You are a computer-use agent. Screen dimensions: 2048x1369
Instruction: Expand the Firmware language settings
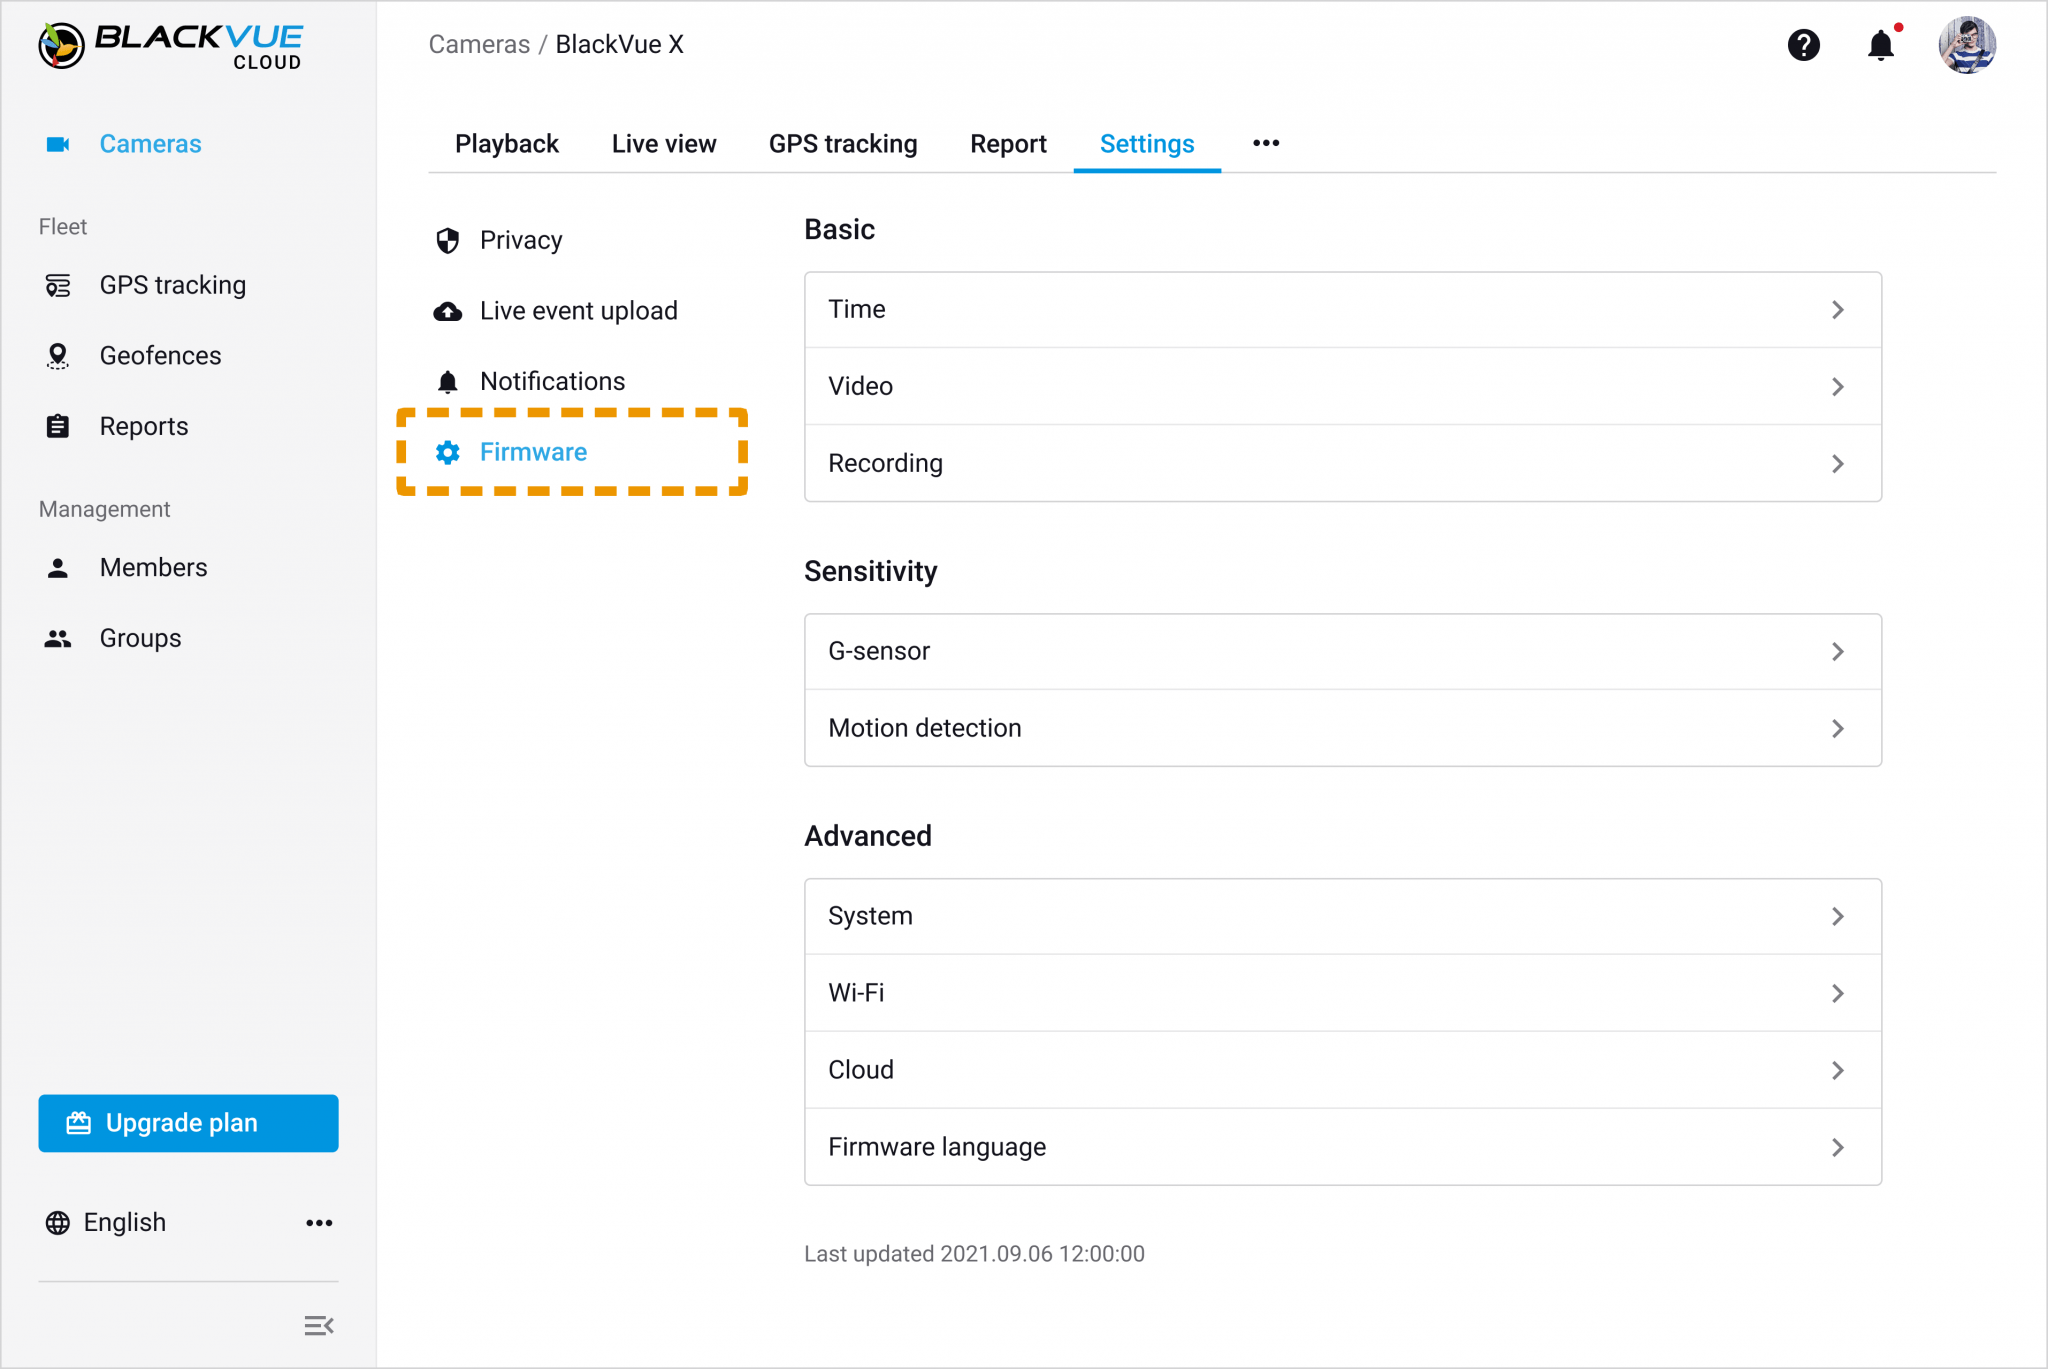(x=1342, y=1147)
